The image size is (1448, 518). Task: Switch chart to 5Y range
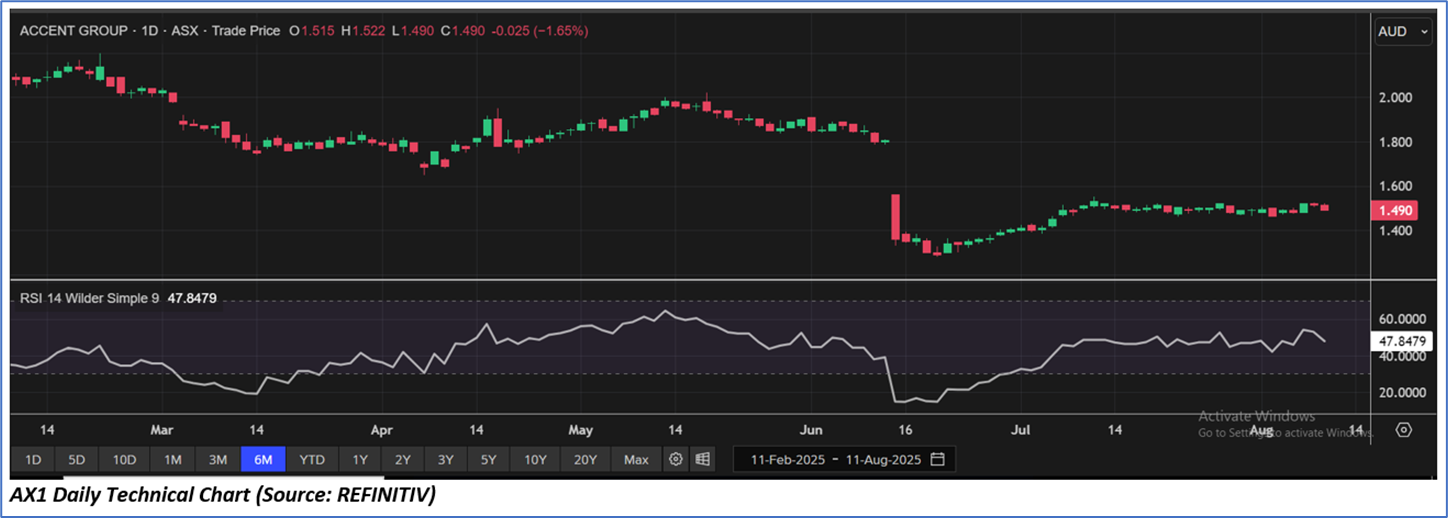[488, 460]
